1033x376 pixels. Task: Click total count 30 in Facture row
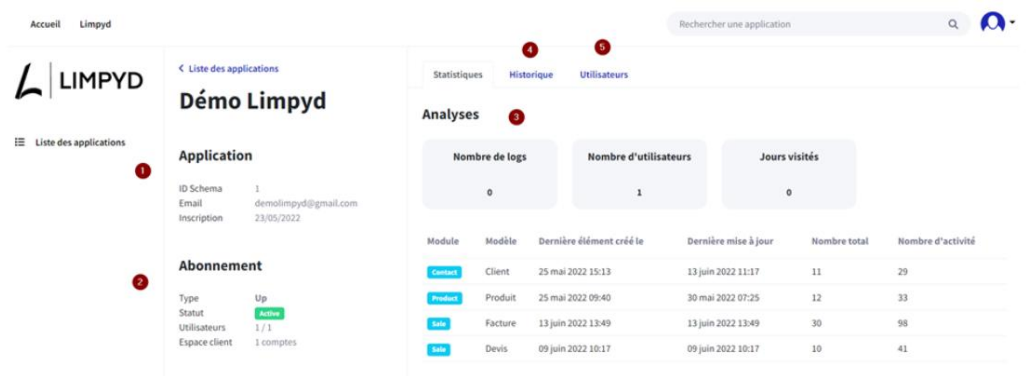(817, 323)
